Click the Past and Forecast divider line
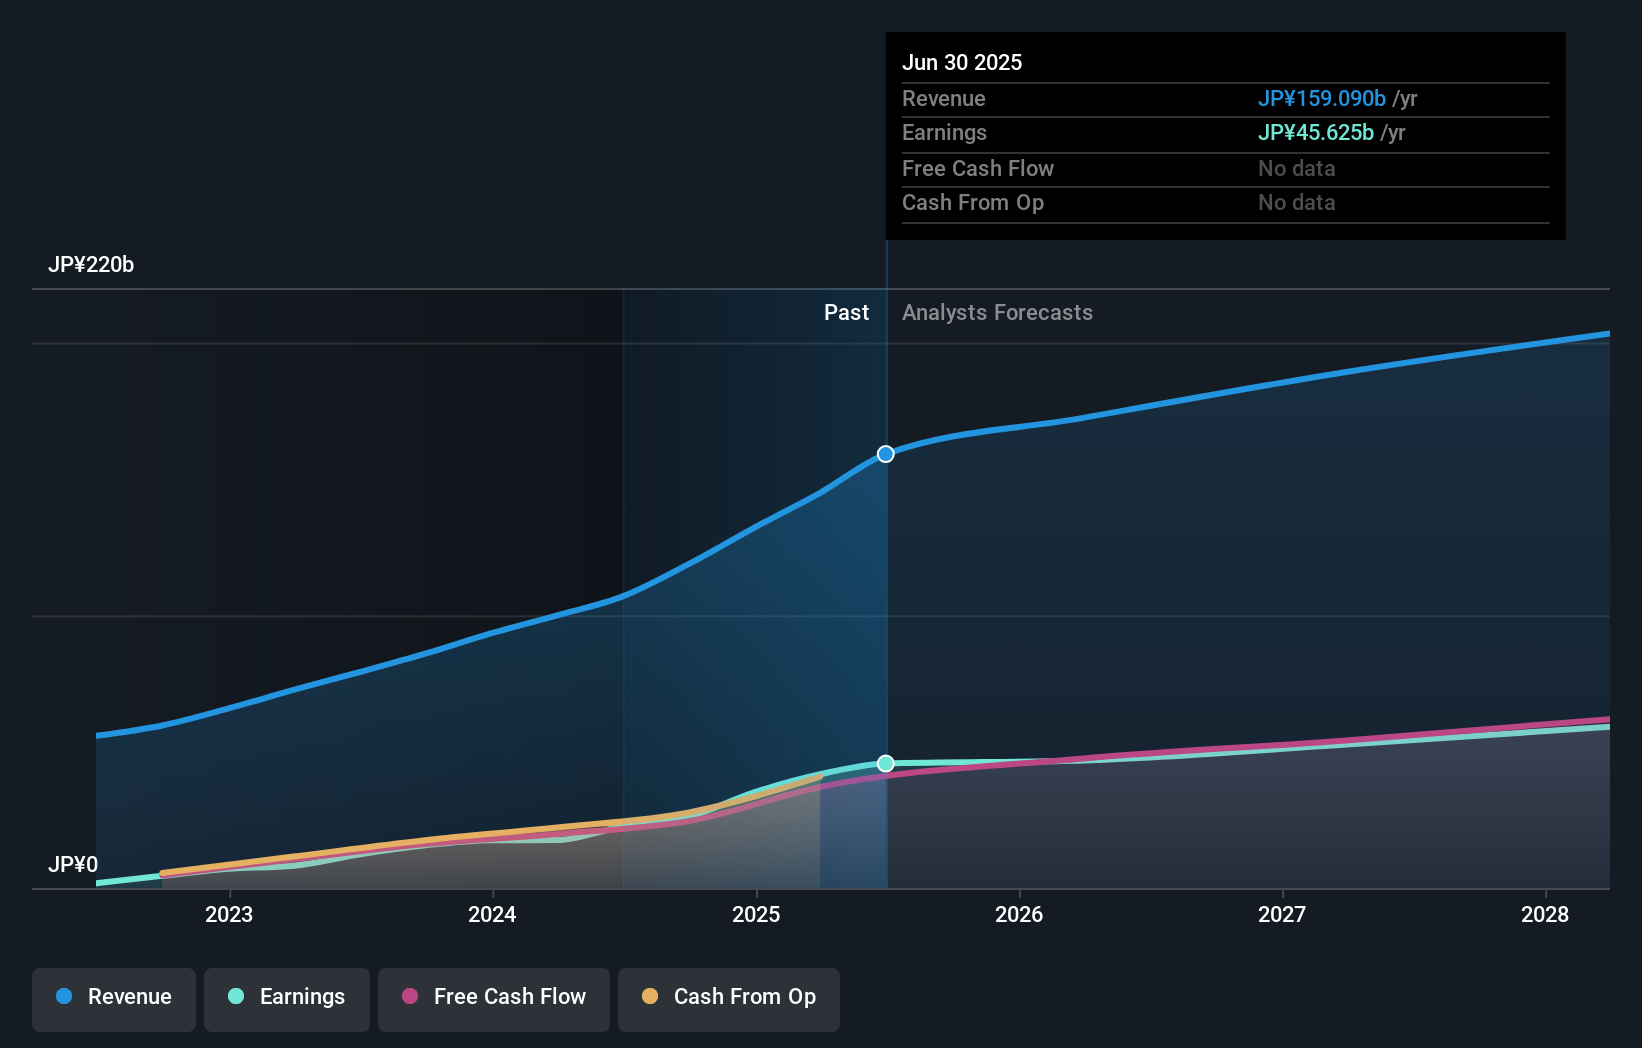The image size is (1642, 1048). tap(885, 600)
